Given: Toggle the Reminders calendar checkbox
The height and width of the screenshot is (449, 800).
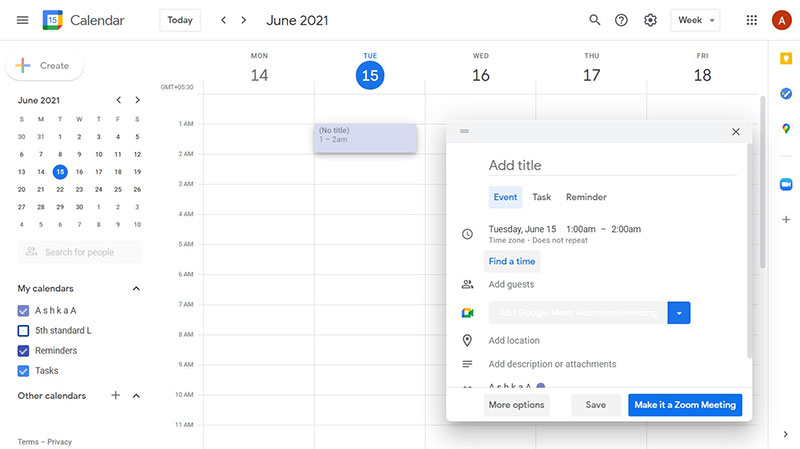Looking at the screenshot, I should click(x=24, y=351).
